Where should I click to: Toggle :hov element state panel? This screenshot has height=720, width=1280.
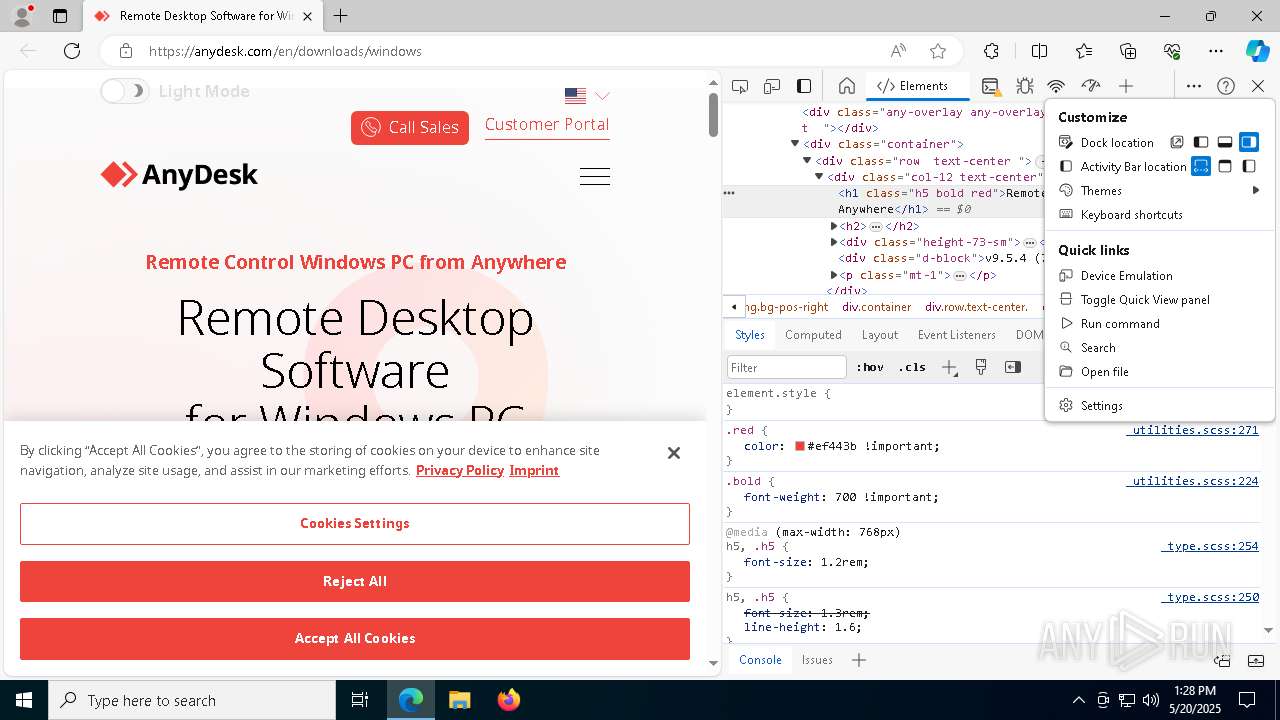click(x=869, y=367)
